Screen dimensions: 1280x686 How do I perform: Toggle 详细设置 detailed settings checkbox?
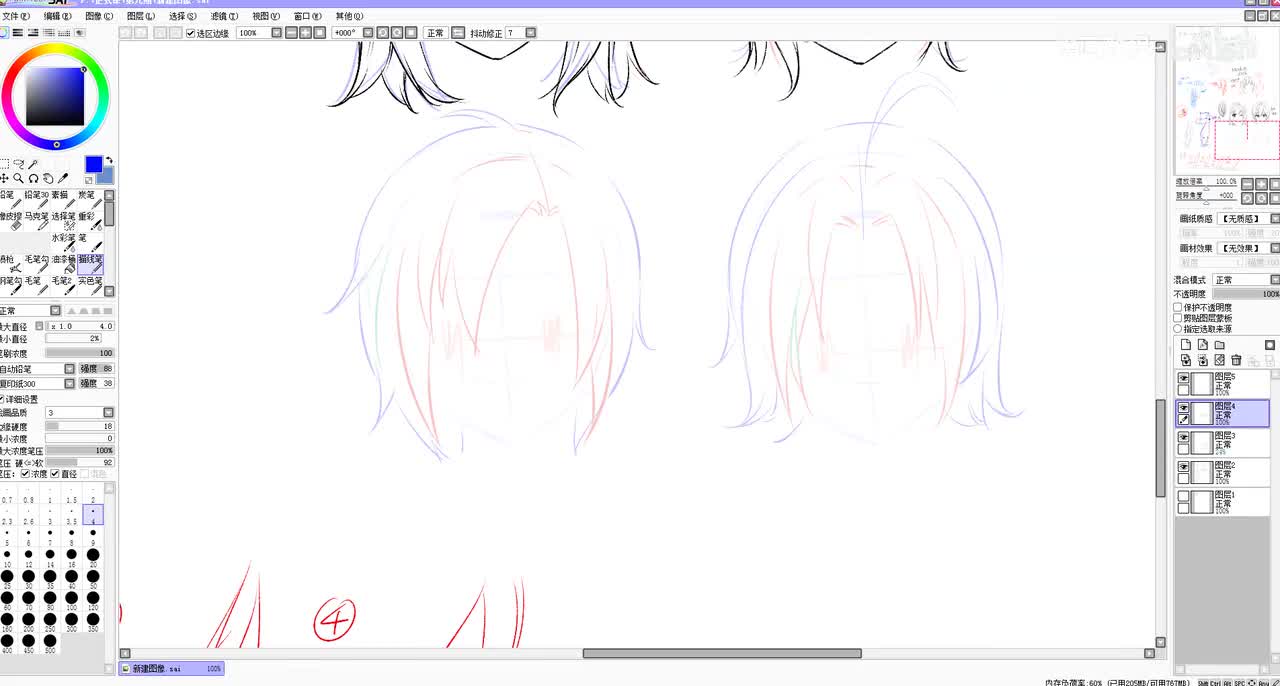point(1,399)
